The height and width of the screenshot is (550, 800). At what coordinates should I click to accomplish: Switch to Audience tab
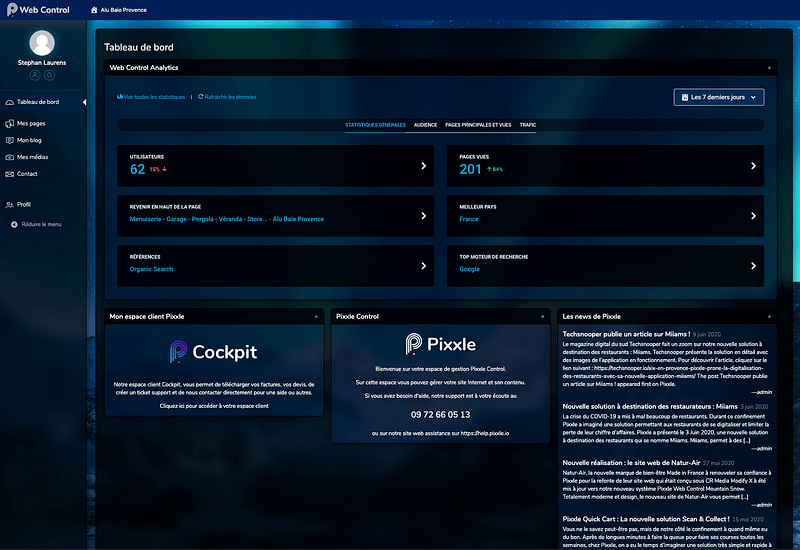coord(426,125)
